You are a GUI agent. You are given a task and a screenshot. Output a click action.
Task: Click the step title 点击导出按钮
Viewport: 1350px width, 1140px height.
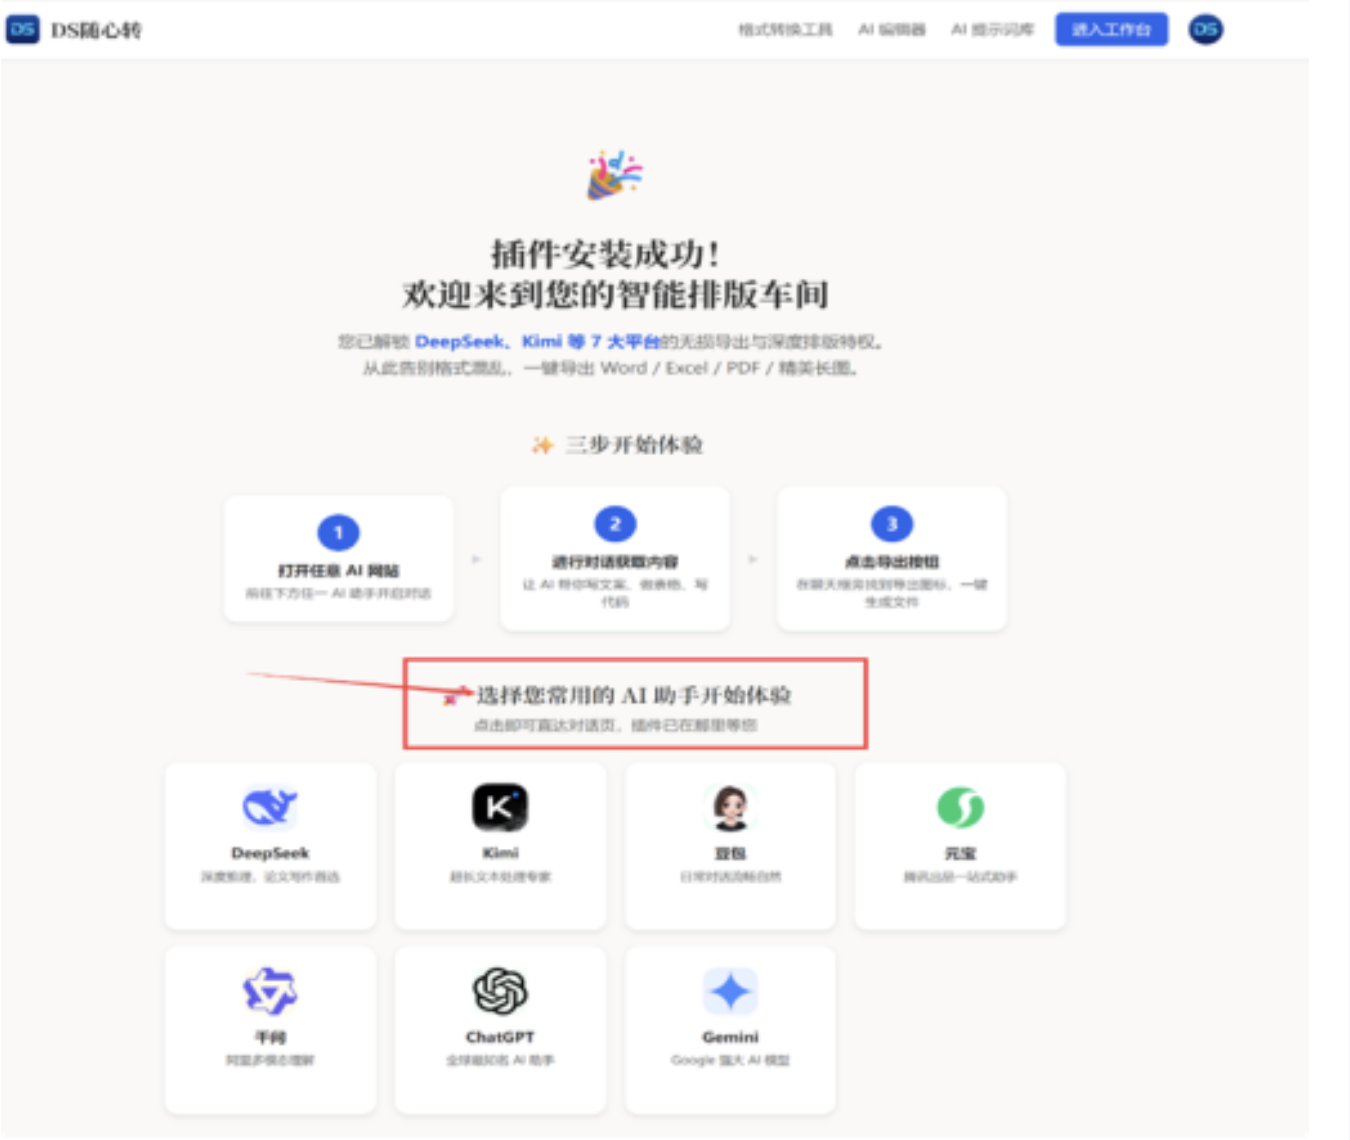[x=892, y=562]
